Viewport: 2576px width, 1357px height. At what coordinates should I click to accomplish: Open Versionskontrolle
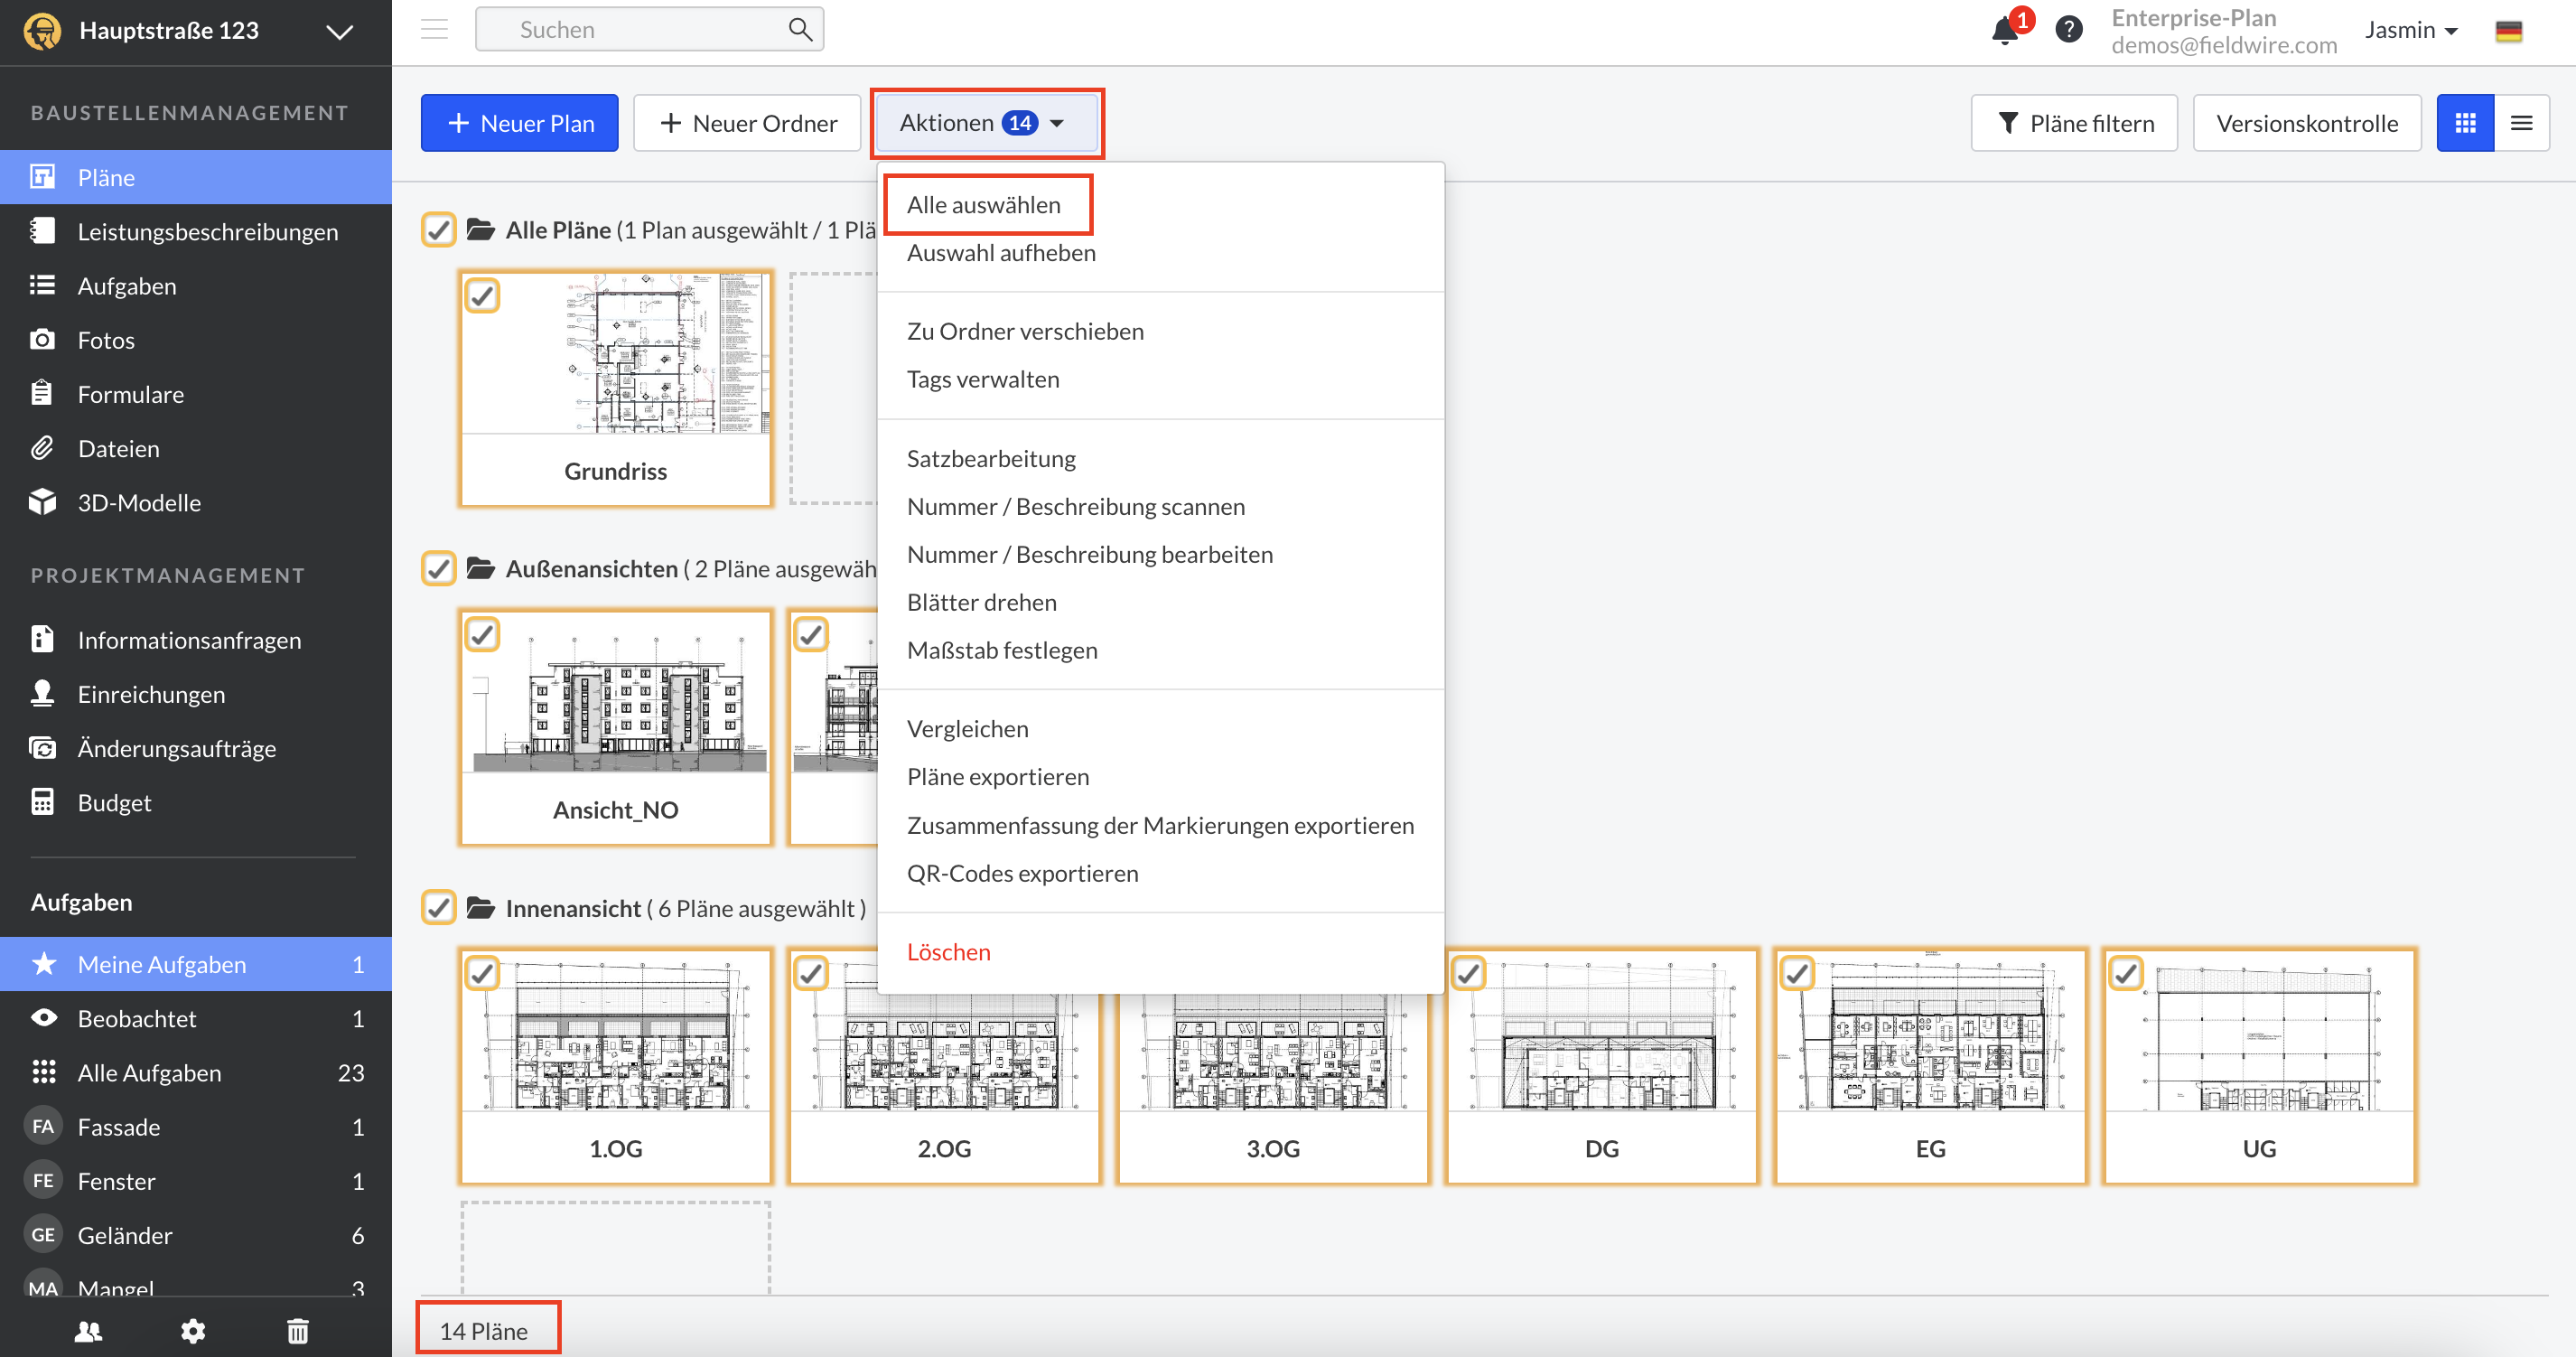coord(2307,123)
